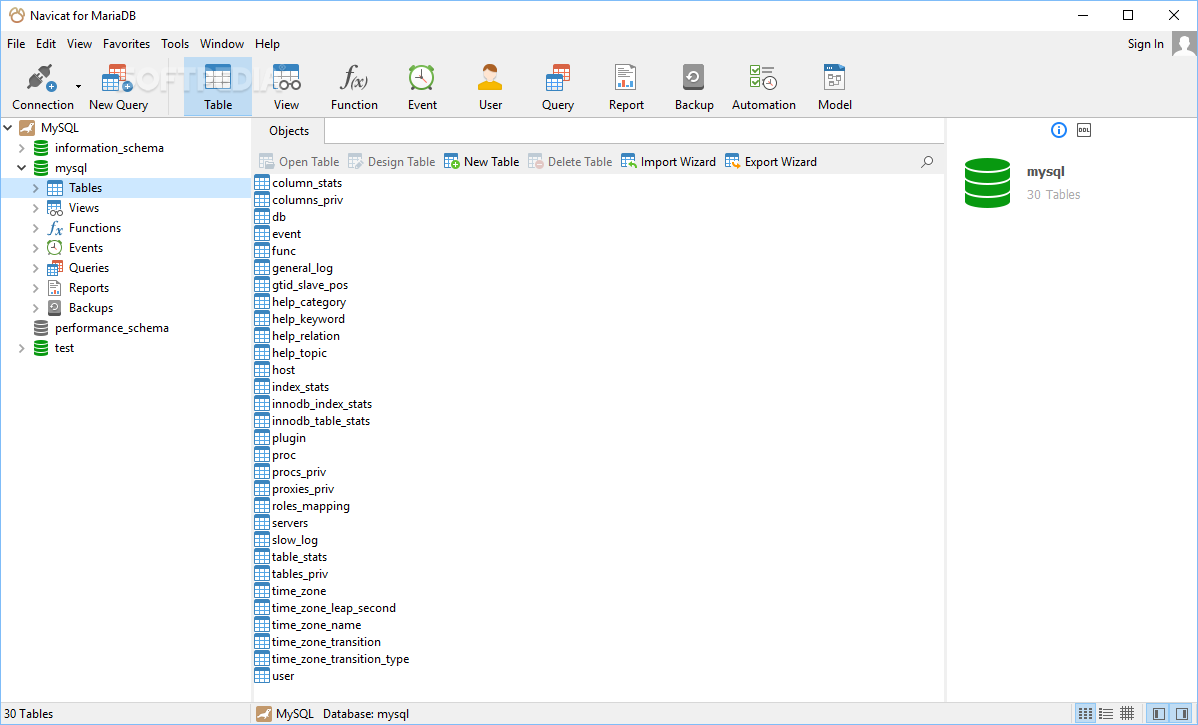Open the Help menu
Image resolution: width=1198 pixels, height=725 pixels.
(x=267, y=44)
